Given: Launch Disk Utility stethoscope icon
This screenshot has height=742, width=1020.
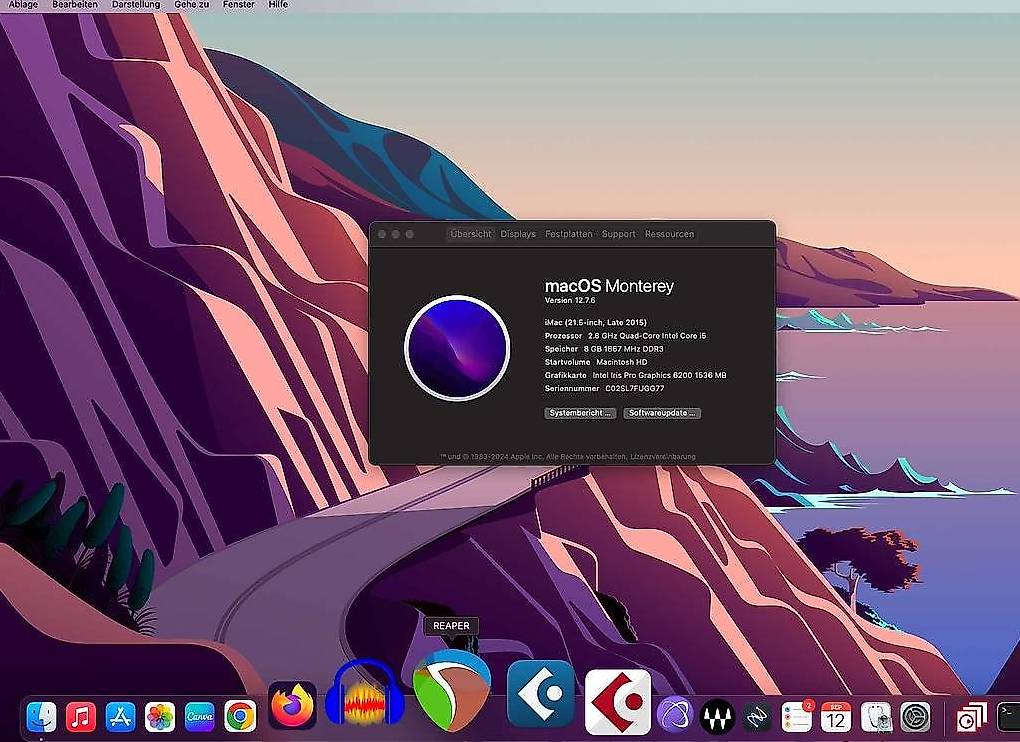Looking at the screenshot, I should coord(876,717).
